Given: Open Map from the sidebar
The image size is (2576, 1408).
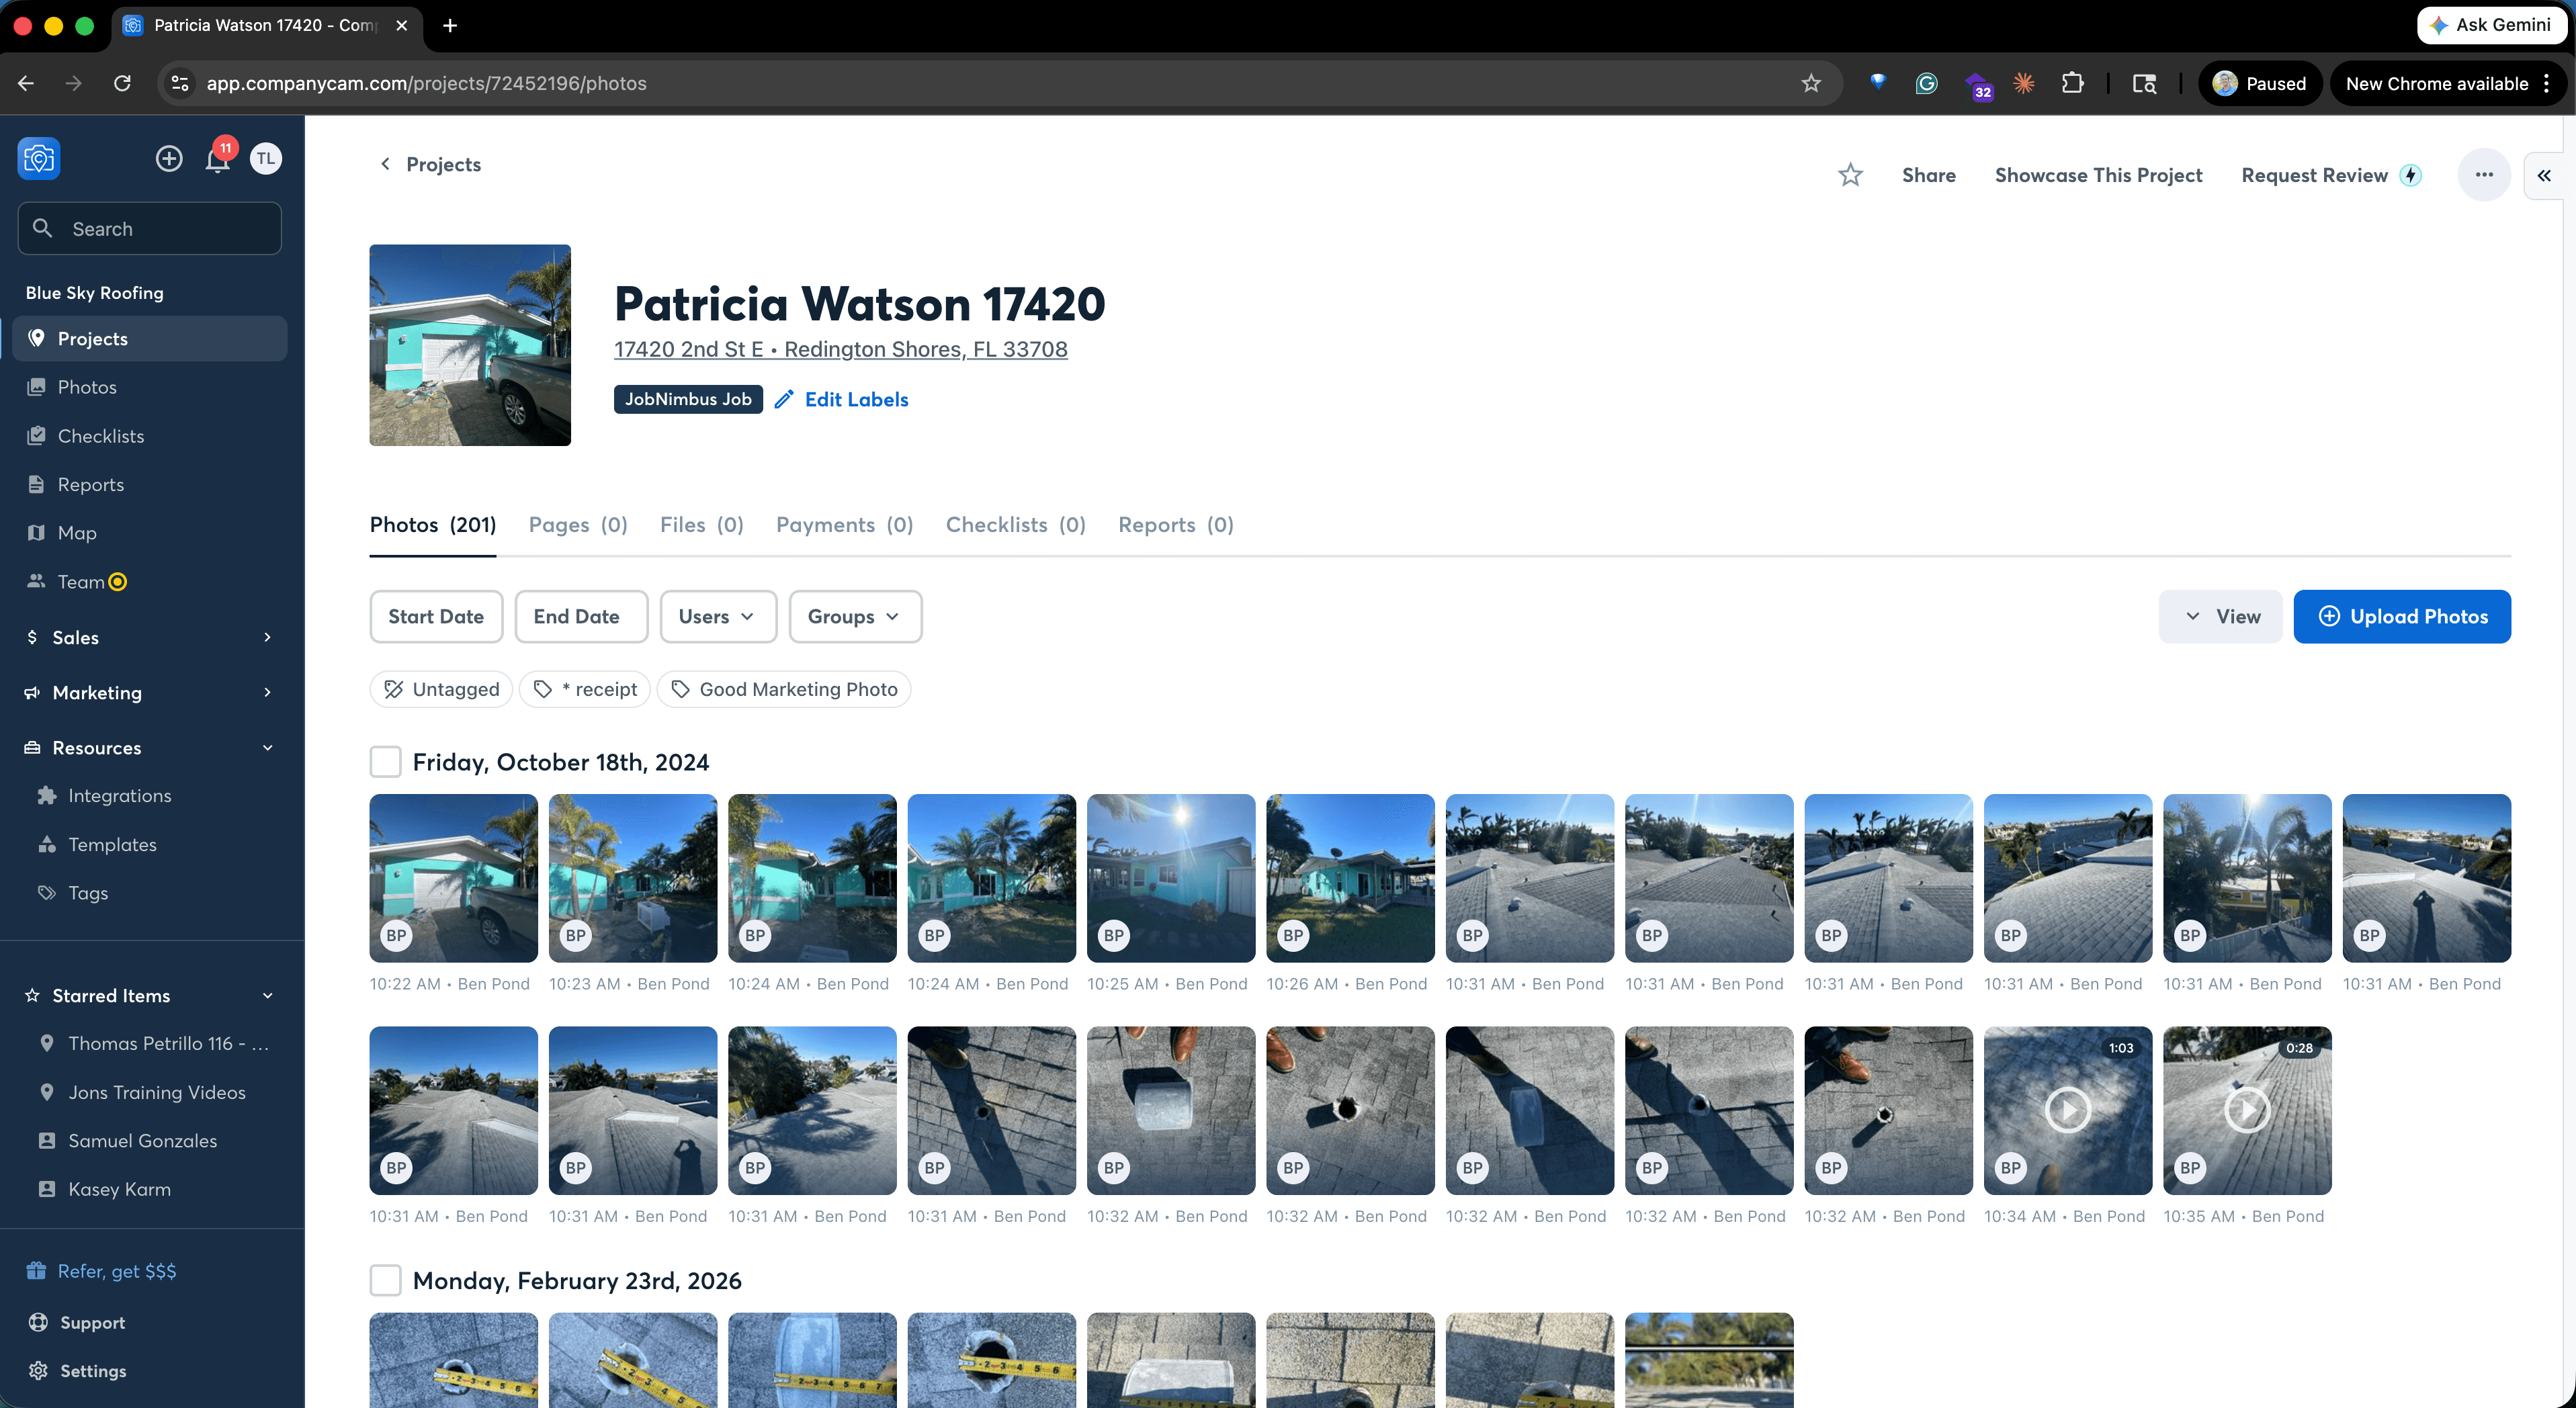Looking at the screenshot, I should point(76,533).
